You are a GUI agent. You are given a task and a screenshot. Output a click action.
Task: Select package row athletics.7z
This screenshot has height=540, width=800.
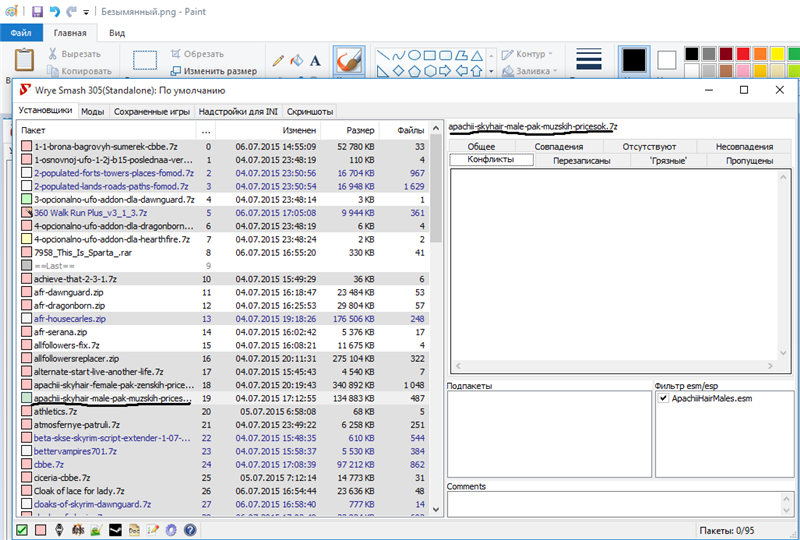click(223, 411)
